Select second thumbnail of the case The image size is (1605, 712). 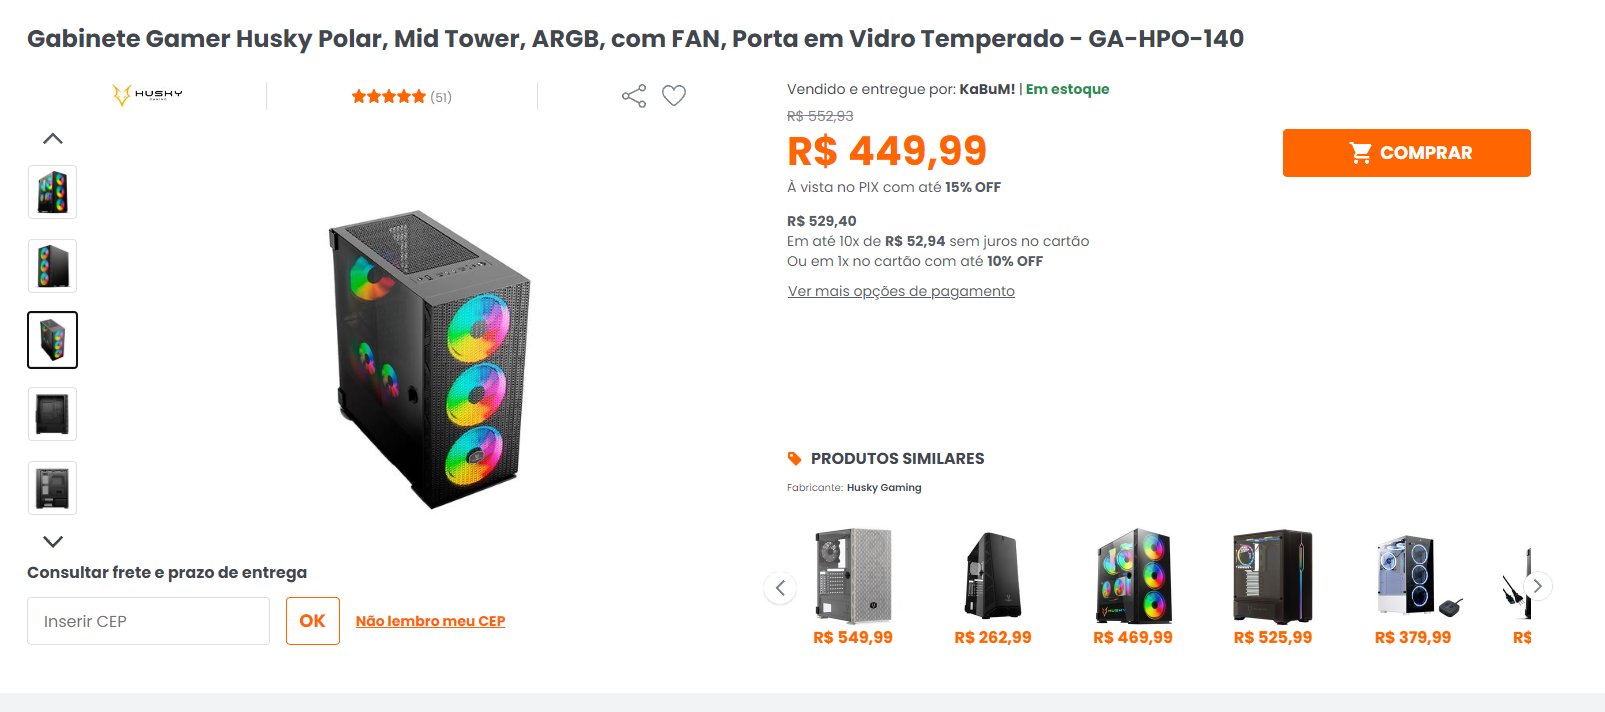(x=52, y=266)
